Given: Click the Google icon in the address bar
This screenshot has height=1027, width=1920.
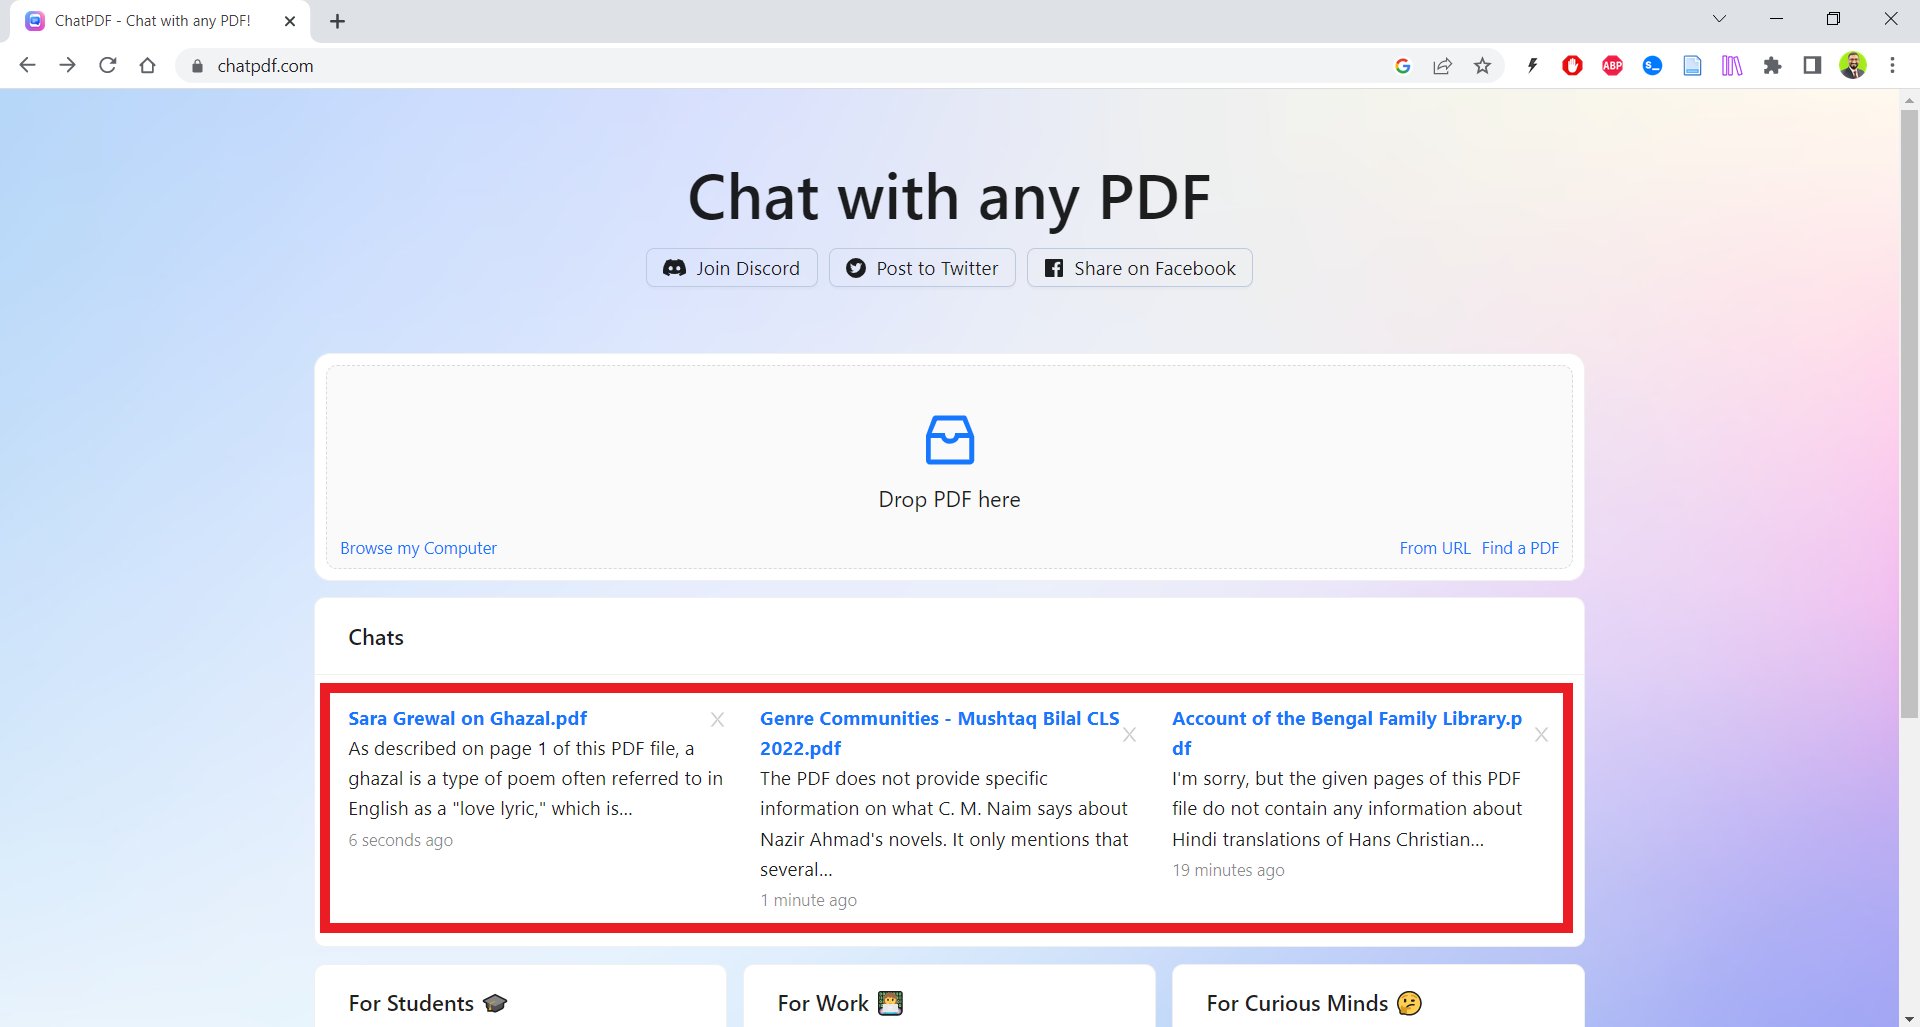Looking at the screenshot, I should 1402,66.
